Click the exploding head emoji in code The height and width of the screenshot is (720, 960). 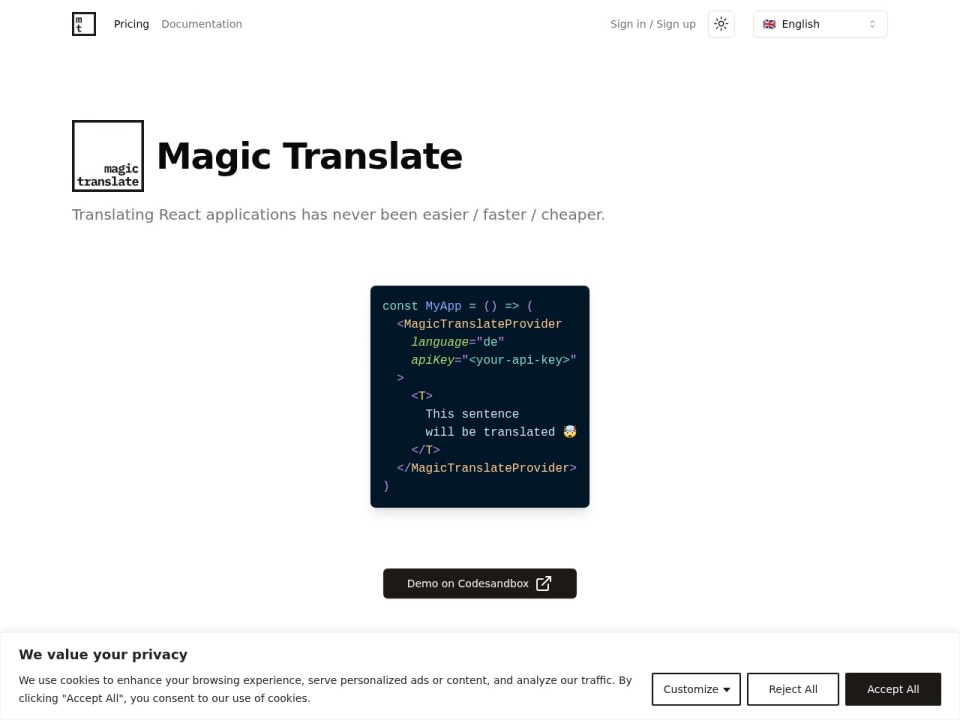tap(569, 432)
